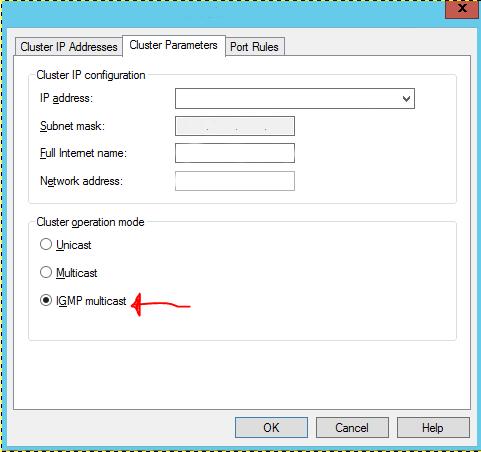481x452 pixels.
Task: Expand the IP address dropdown arrow
Action: [x=406, y=99]
